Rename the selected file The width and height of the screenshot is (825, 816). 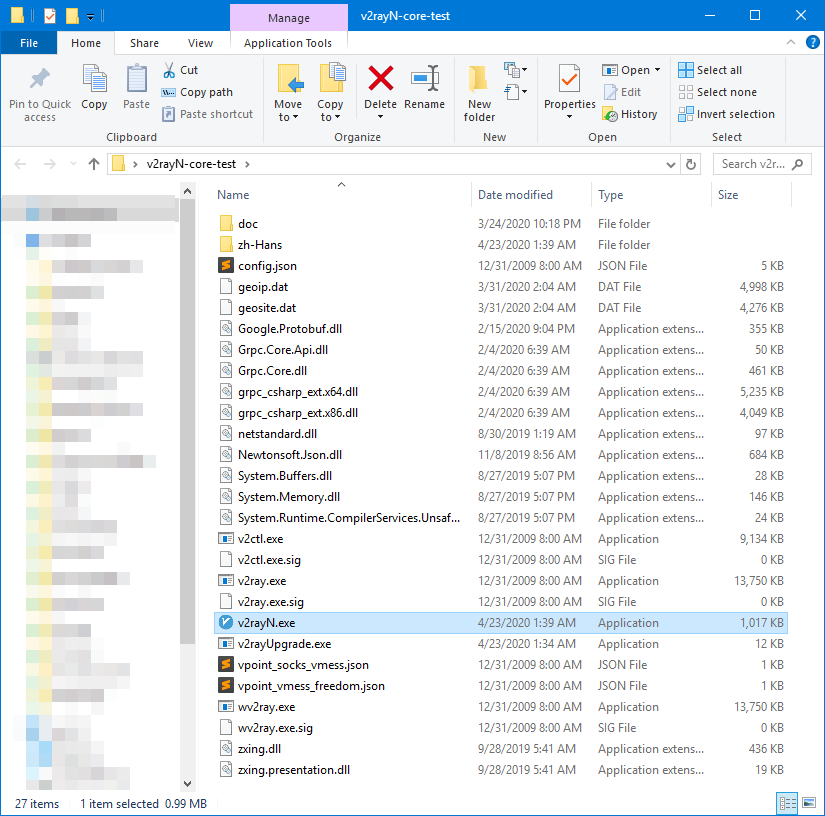424,87
